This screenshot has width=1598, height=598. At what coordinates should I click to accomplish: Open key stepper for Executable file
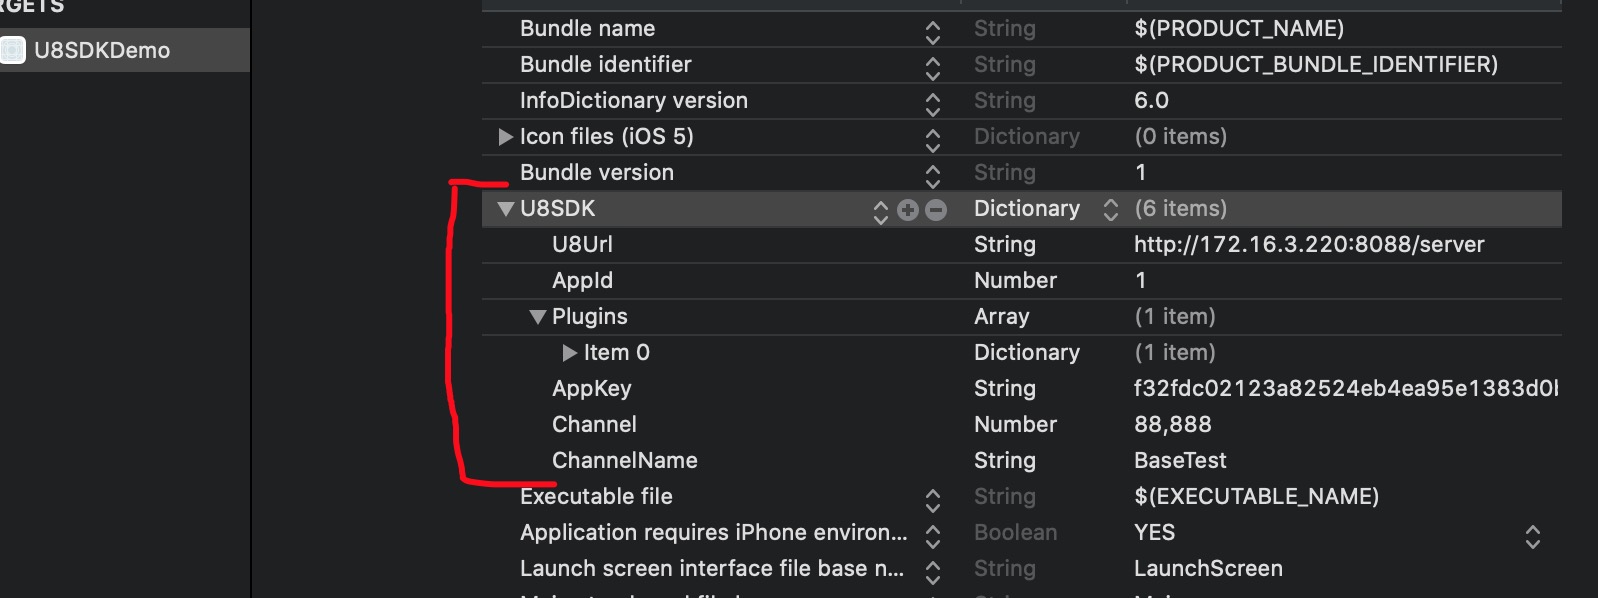pyautogui.click(x=933, y=501)
